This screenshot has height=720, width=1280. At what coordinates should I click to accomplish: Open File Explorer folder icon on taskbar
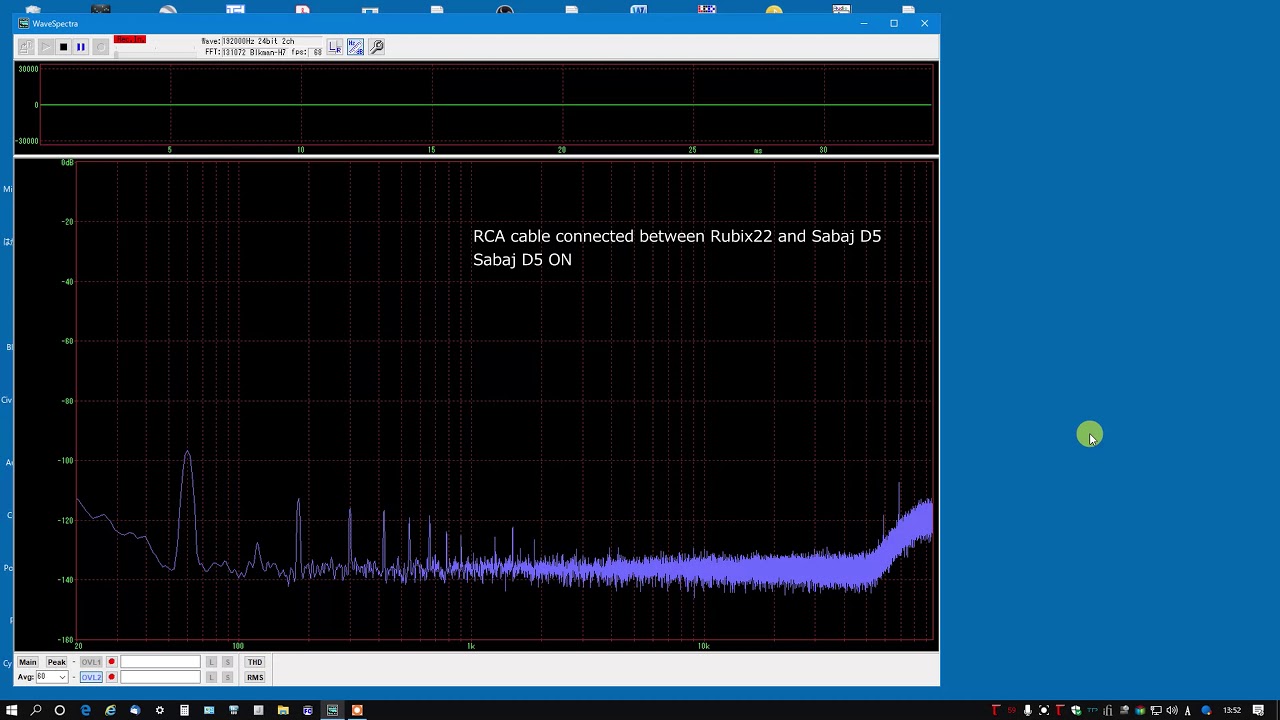click(283, 710)
